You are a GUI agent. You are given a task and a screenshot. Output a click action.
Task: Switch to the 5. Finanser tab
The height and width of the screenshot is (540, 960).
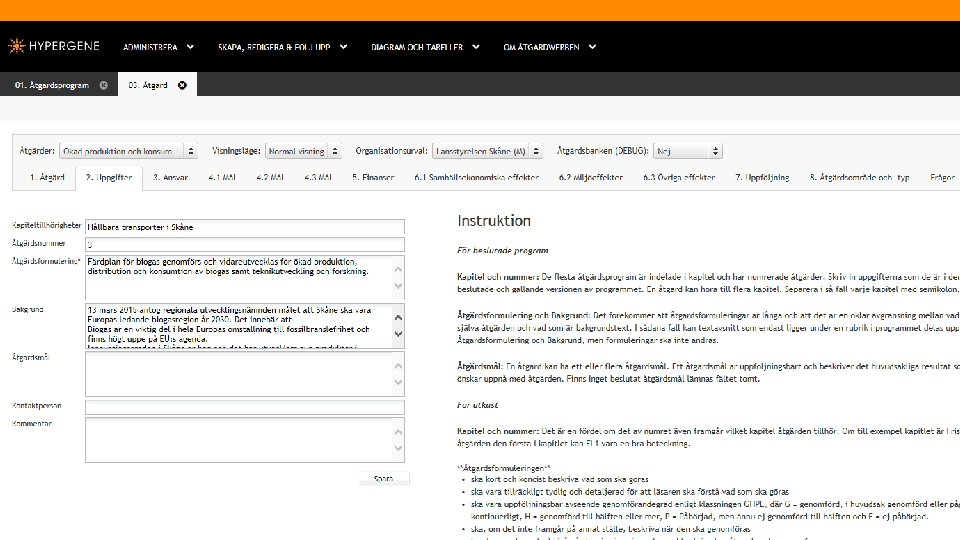[373, 178]
